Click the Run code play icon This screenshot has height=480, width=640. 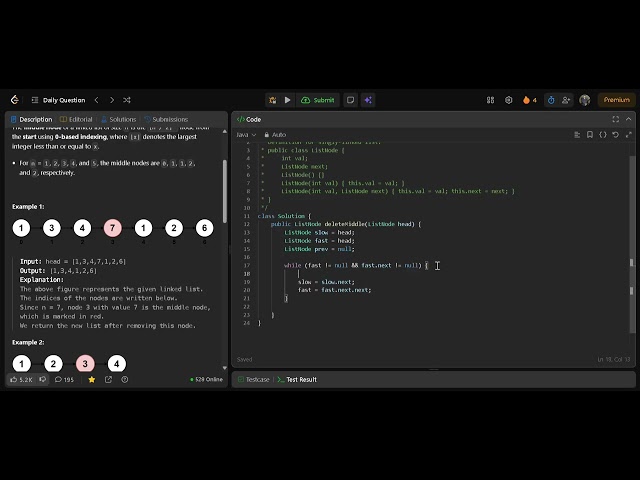pos(287,100)
